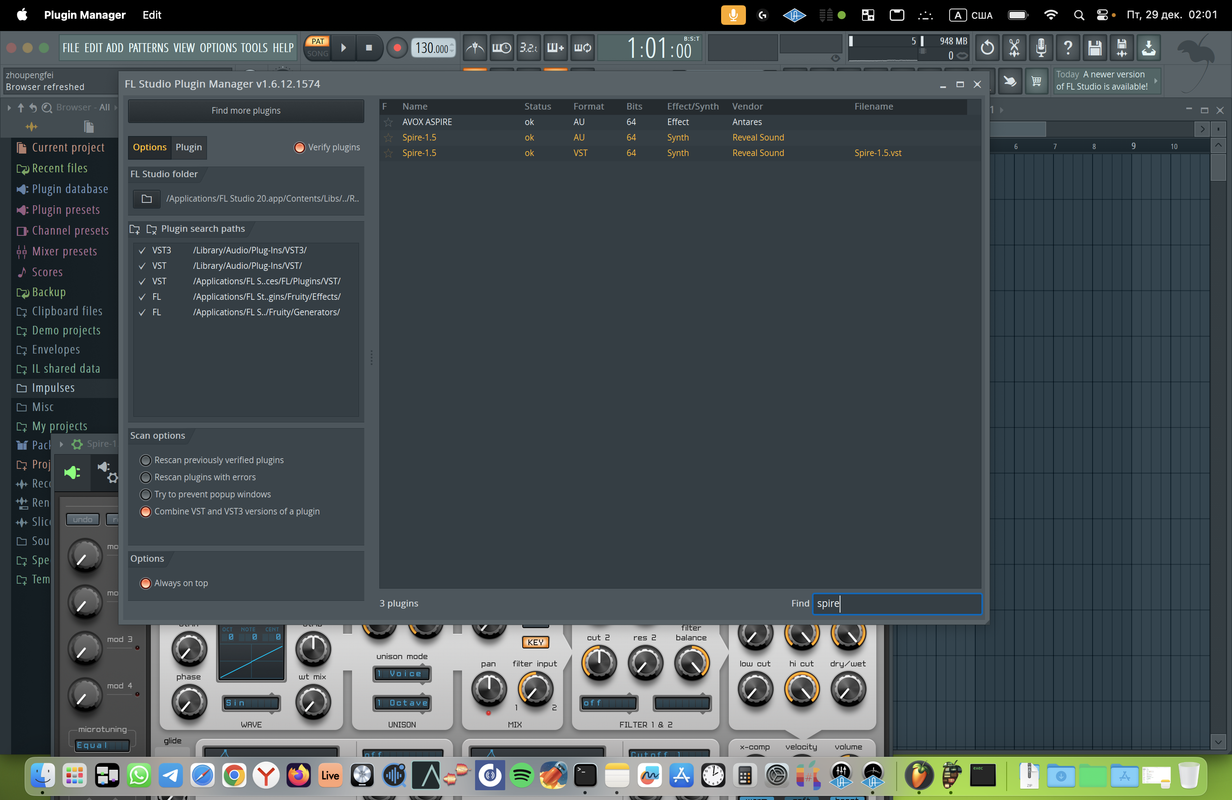Screen dimensions: 1232x800
Task: Click the microphone one-click recording icon
Action: (x=1041, y=47)
